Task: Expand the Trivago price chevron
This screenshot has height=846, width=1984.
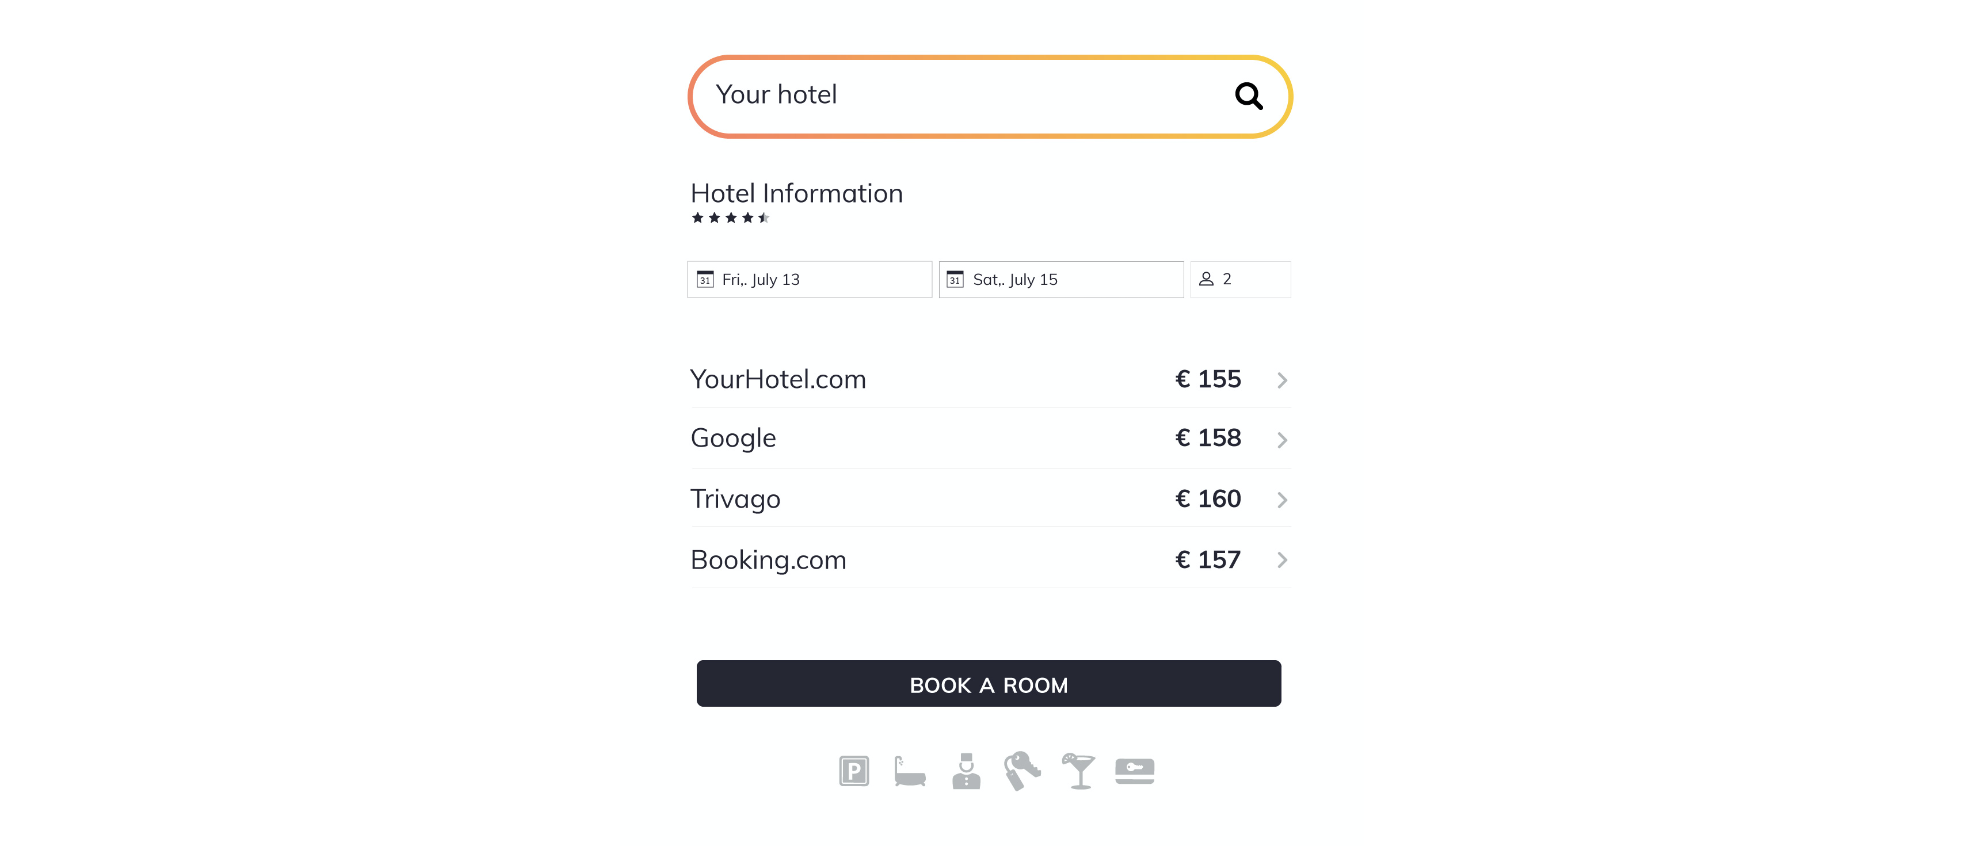Action: click(1282, 500)
